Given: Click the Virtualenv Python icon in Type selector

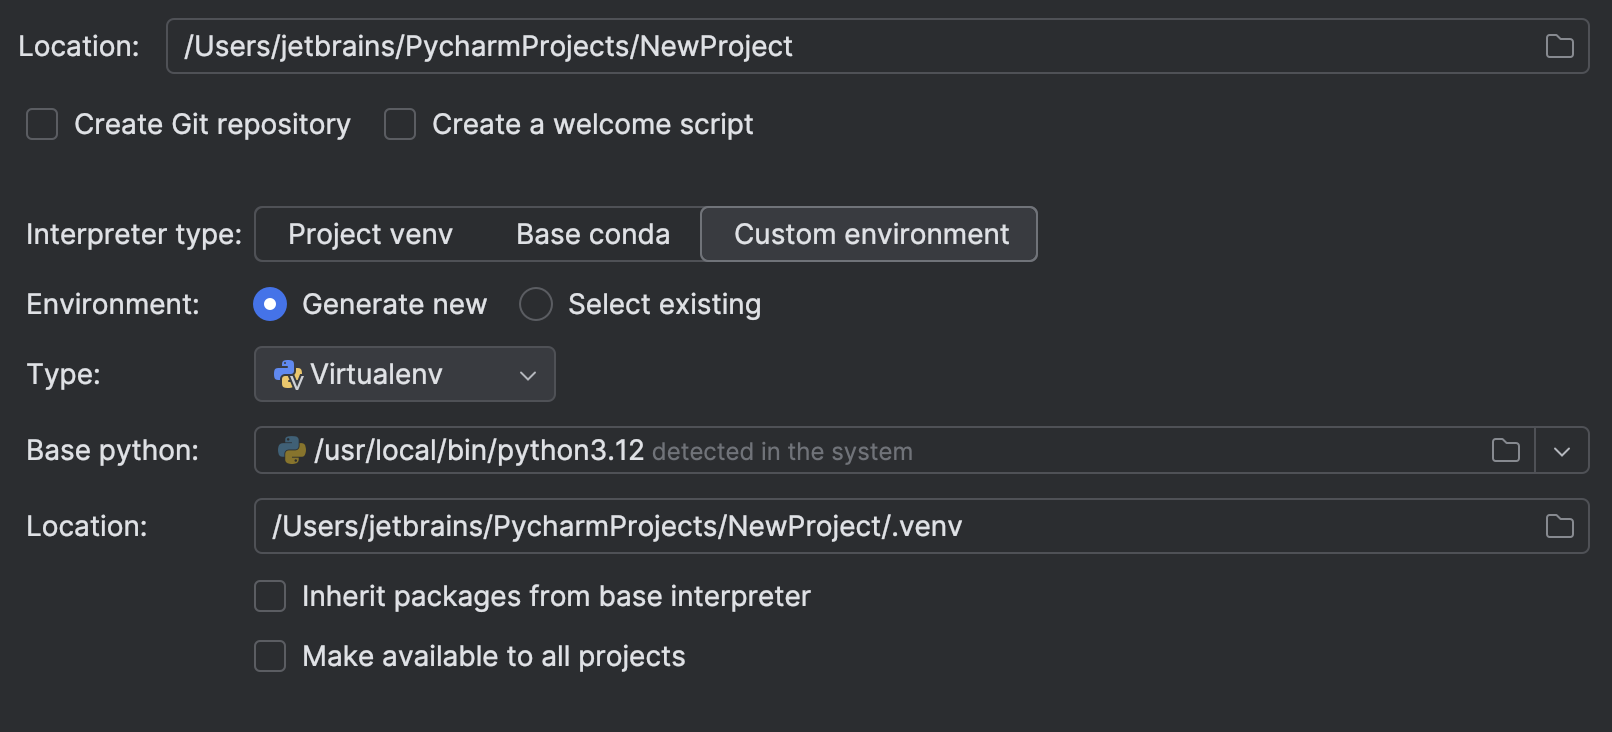Looking at the screenshot, I should 288,374.
